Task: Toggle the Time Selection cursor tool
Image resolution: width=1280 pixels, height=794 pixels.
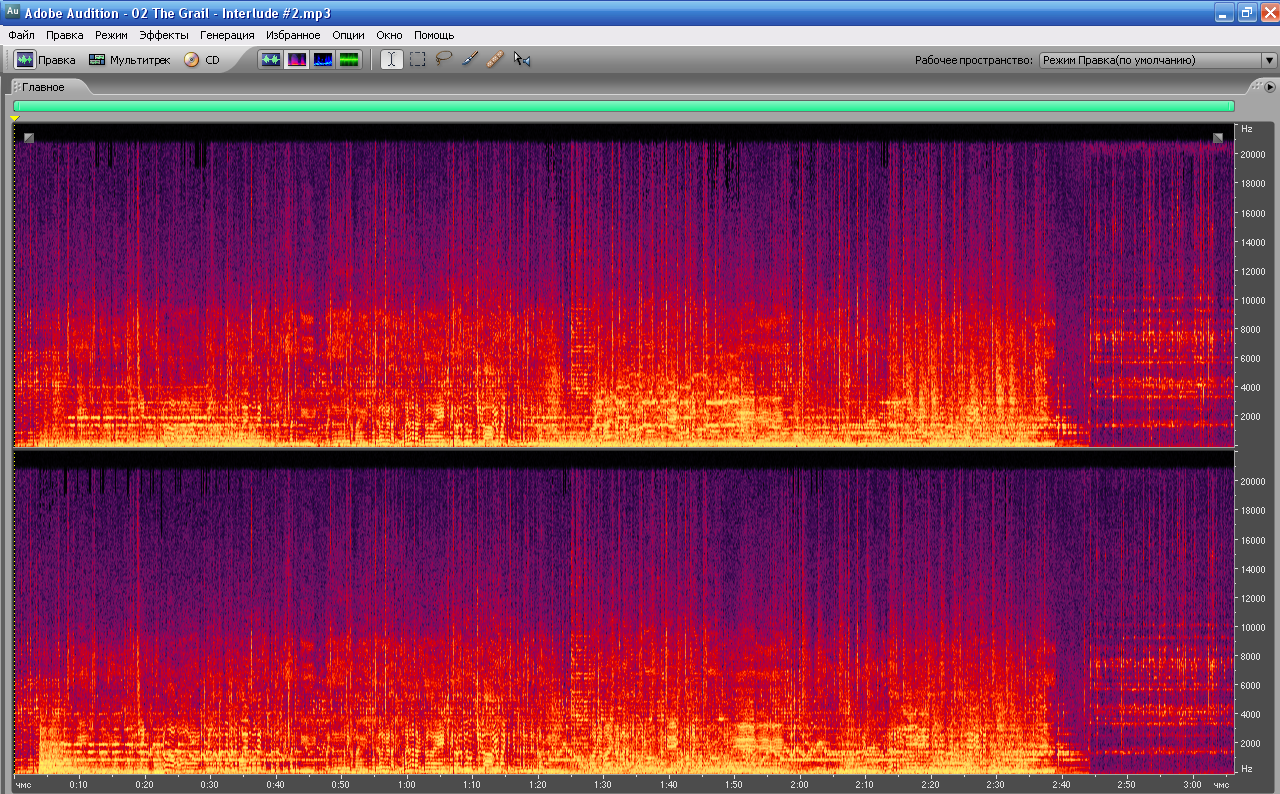Action: (392, 60)
